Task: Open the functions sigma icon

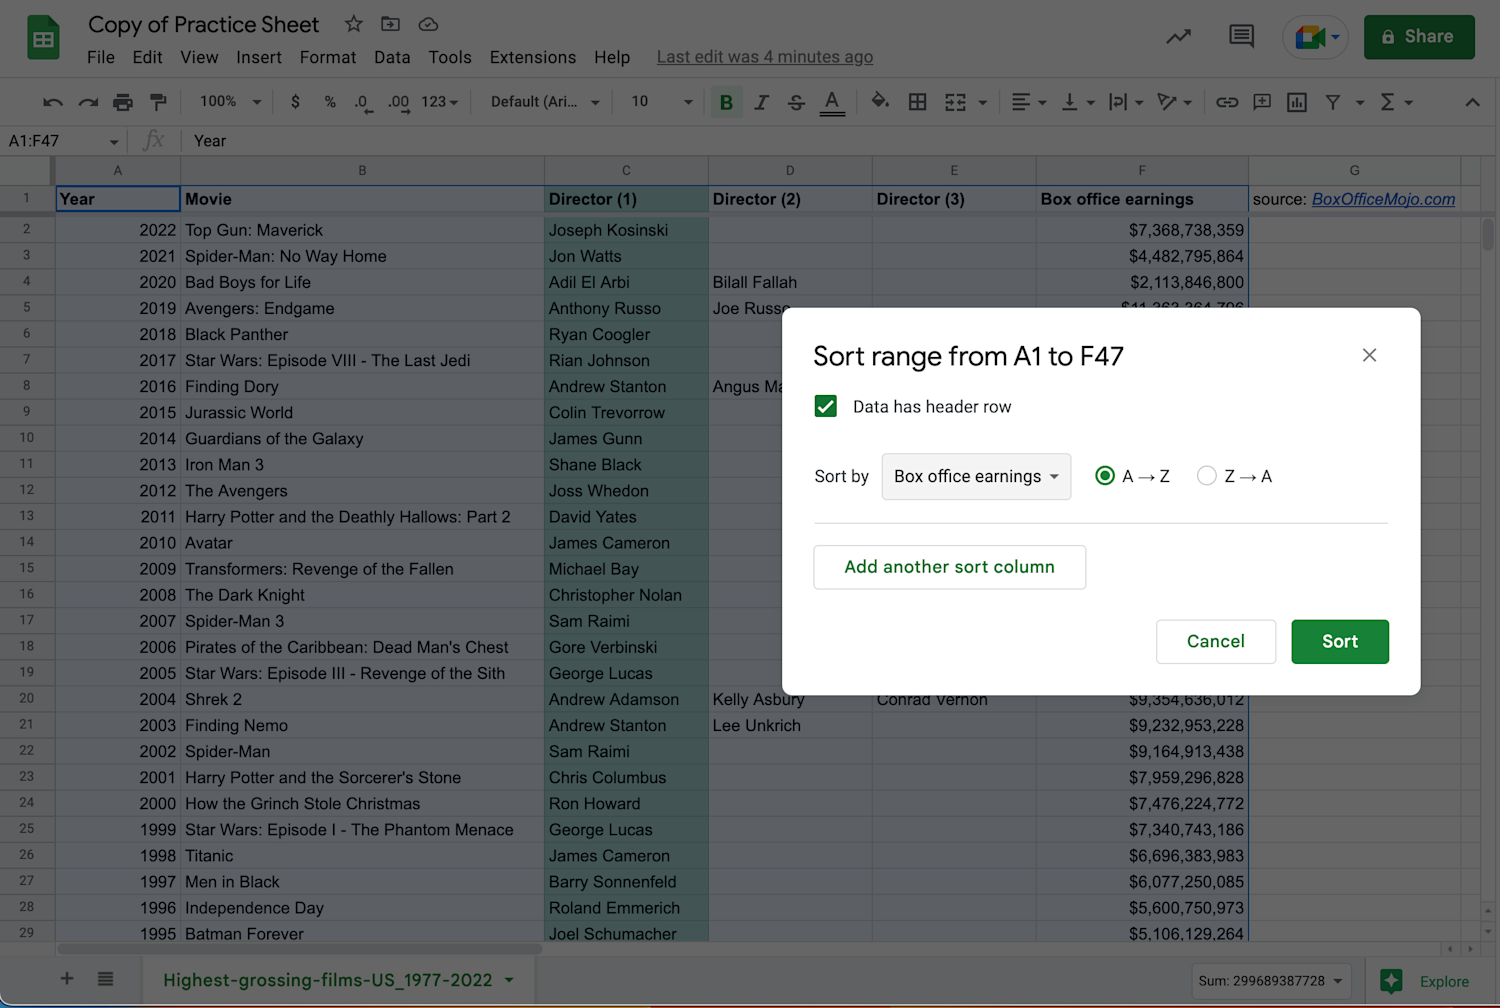Action: (x=1388, y=102)
